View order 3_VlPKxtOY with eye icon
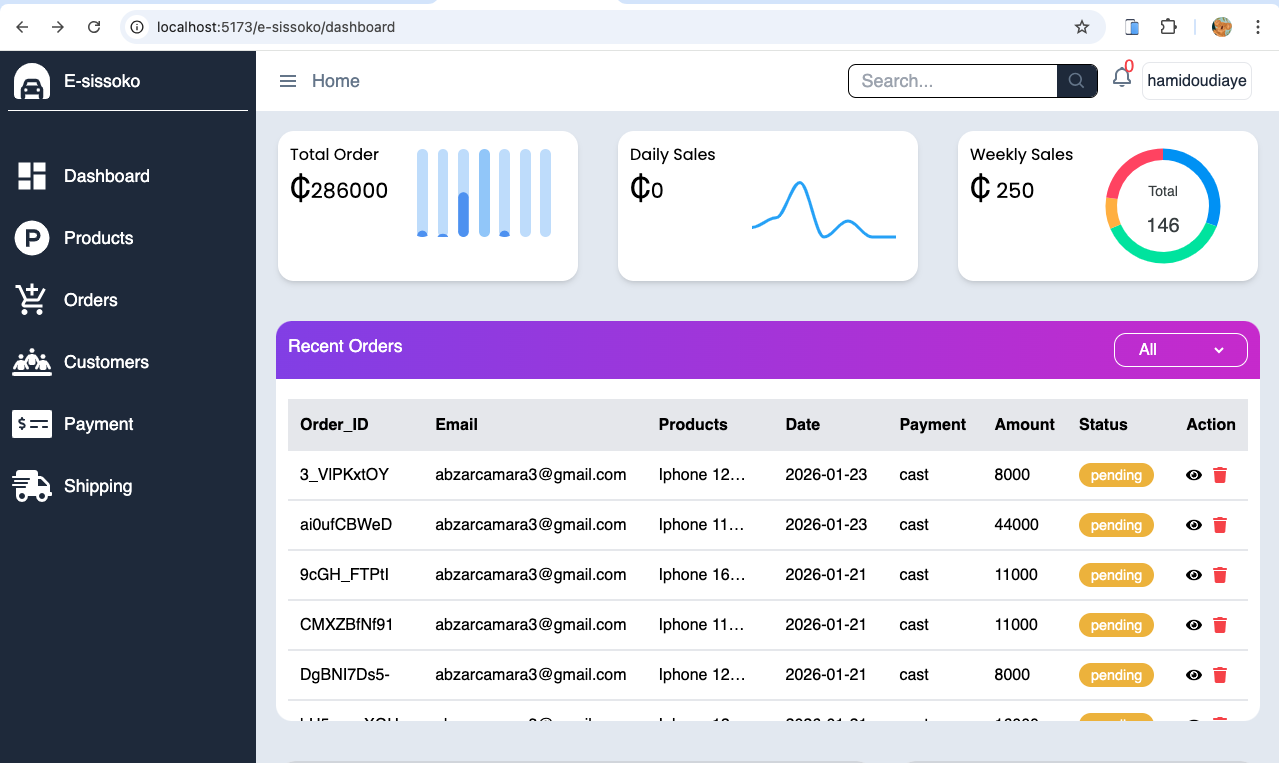Viewport: 1279px width, 763px height. point(1193,475)
